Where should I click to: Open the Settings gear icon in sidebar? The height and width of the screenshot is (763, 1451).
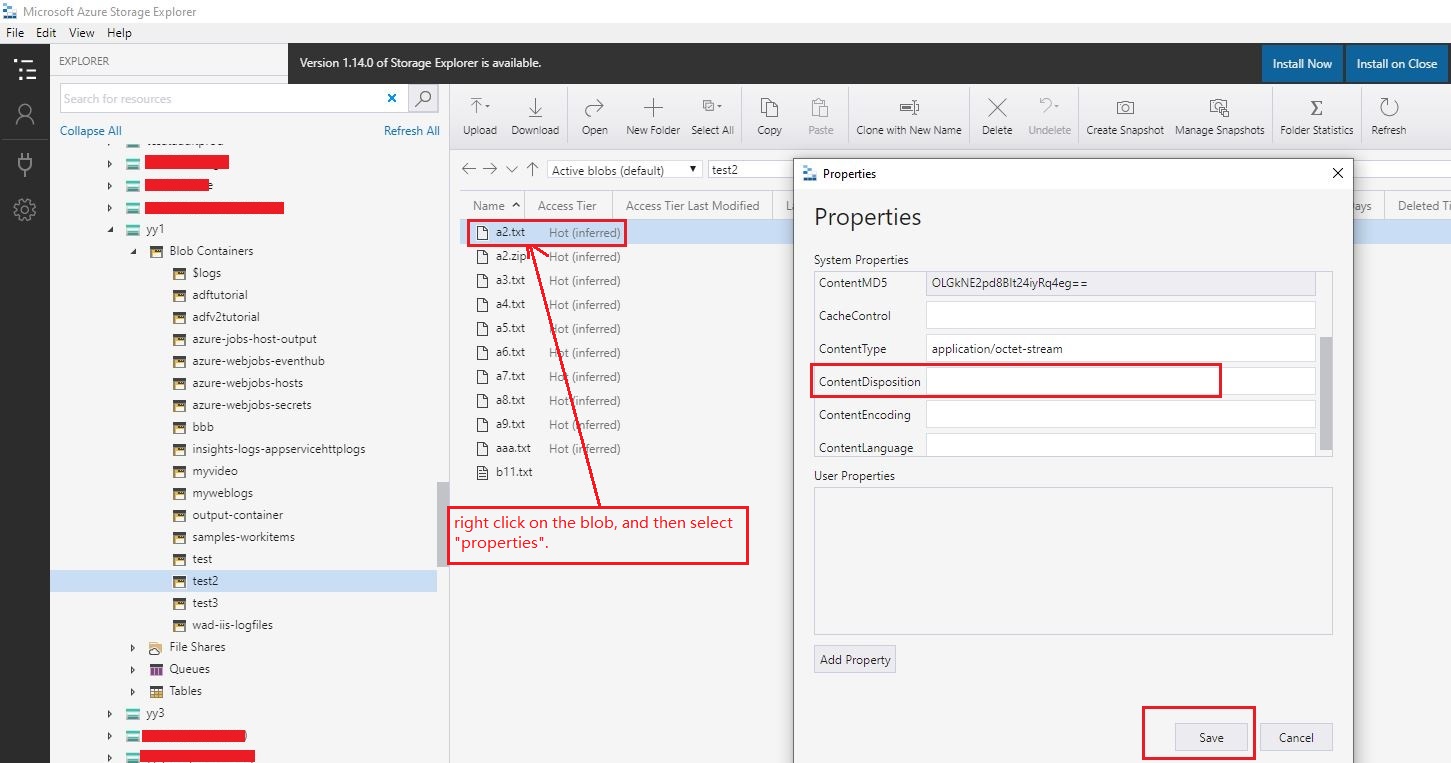25,210
